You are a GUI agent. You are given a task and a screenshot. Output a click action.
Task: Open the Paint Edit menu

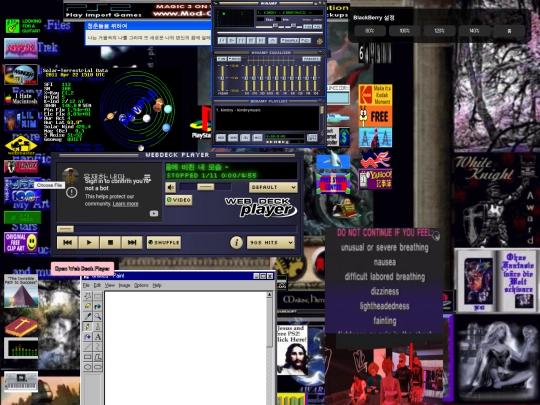pyautogui.click(x=97, y=285)
